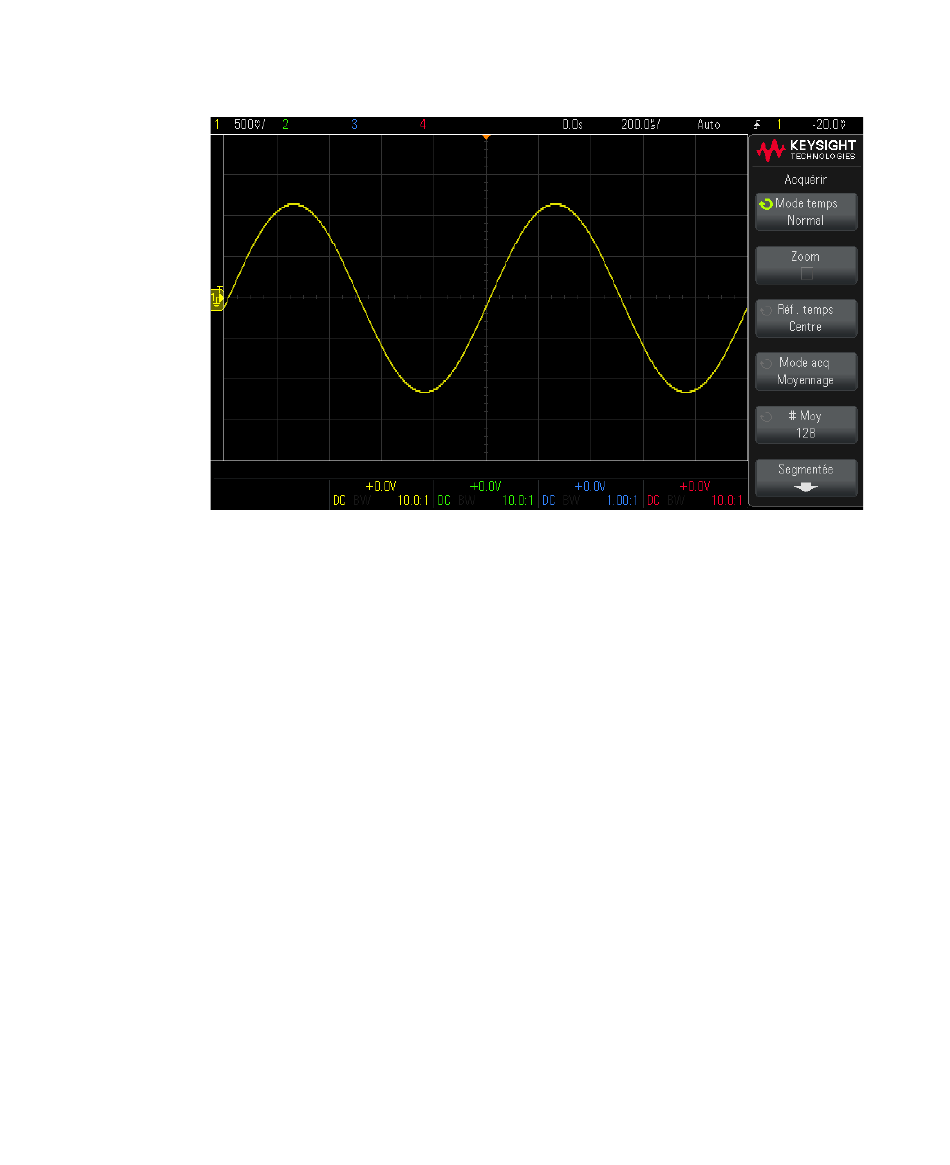950x1165 pixels.
Task: Toggle the Zoom checkbox softkey
Action: coord(806,265)
